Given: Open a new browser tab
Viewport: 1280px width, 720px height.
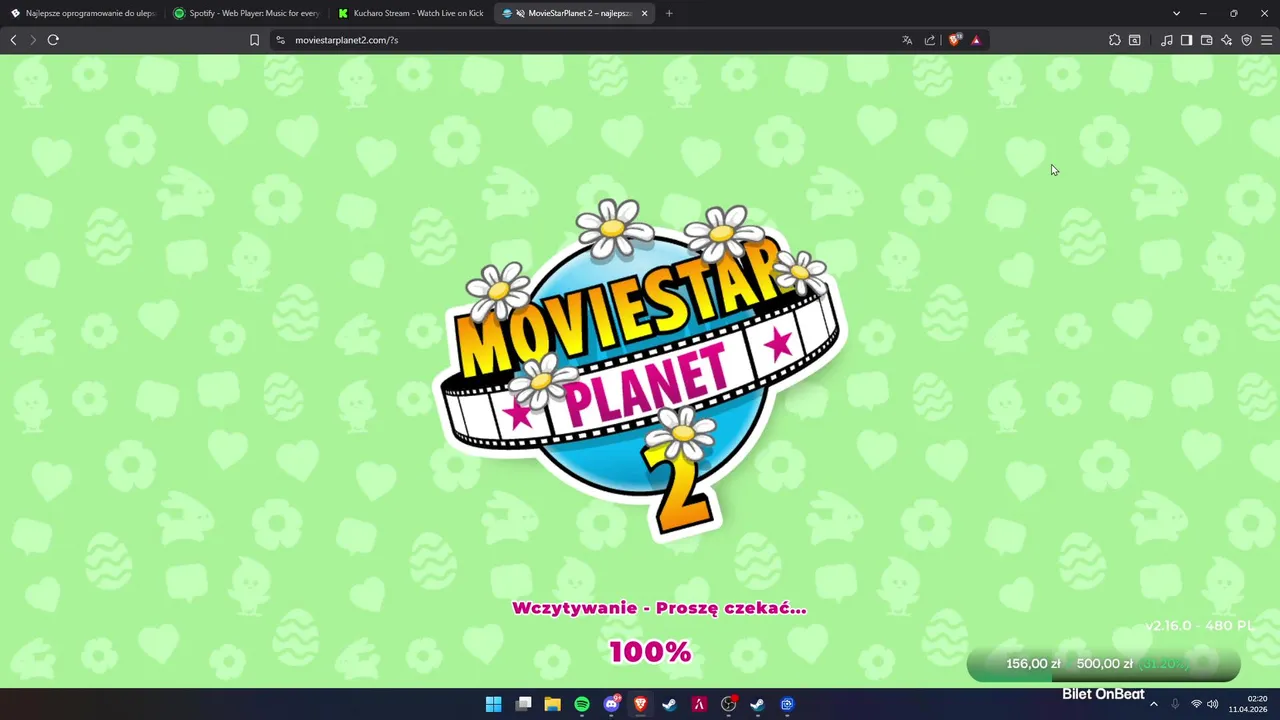Looking at the screenshot, I should click(x=669, y=13).
